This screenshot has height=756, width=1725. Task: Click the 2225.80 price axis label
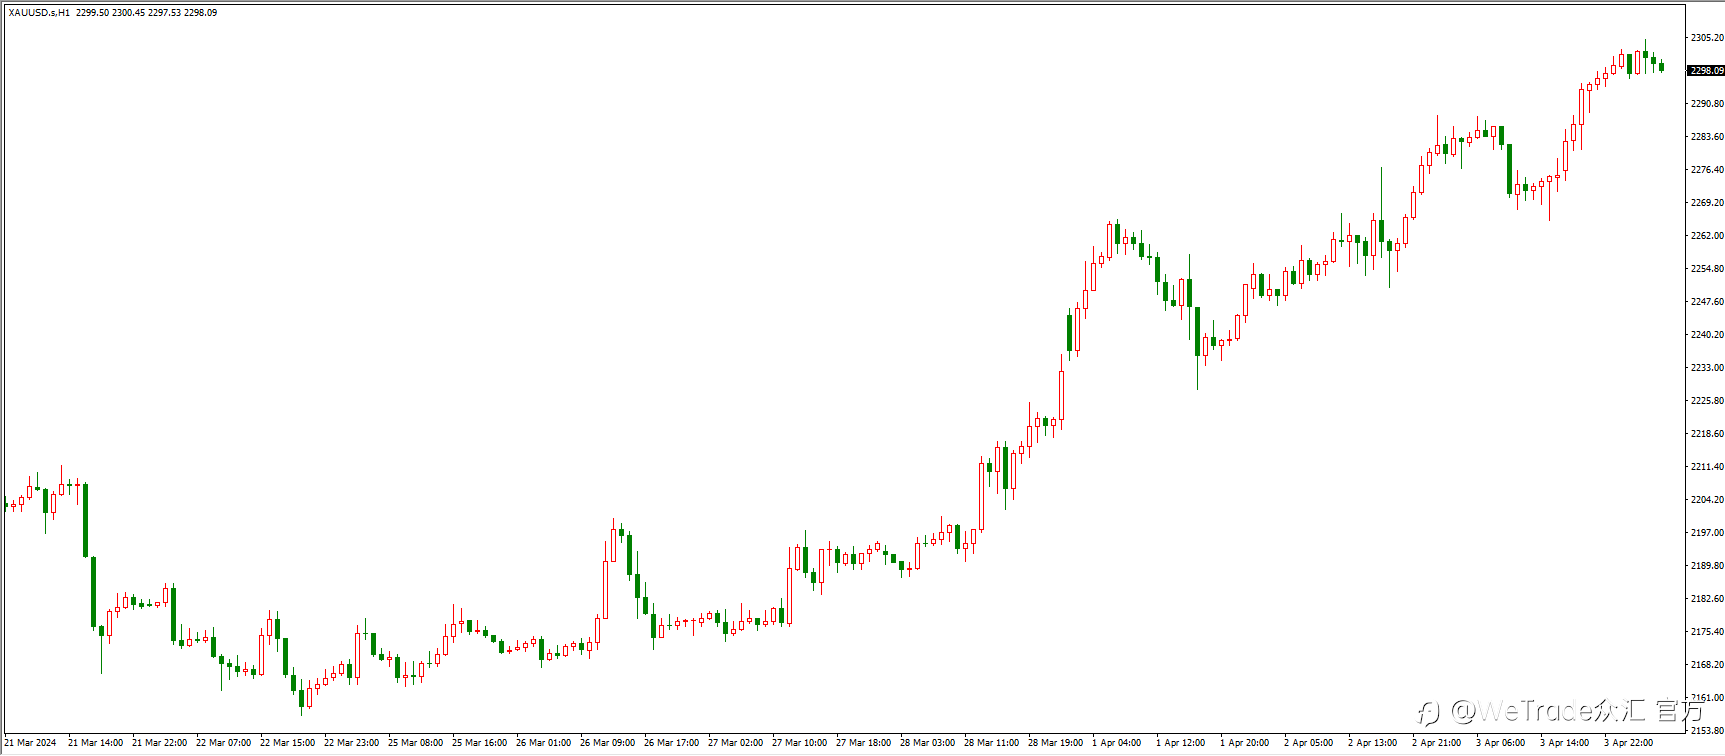click(1707, 401)
